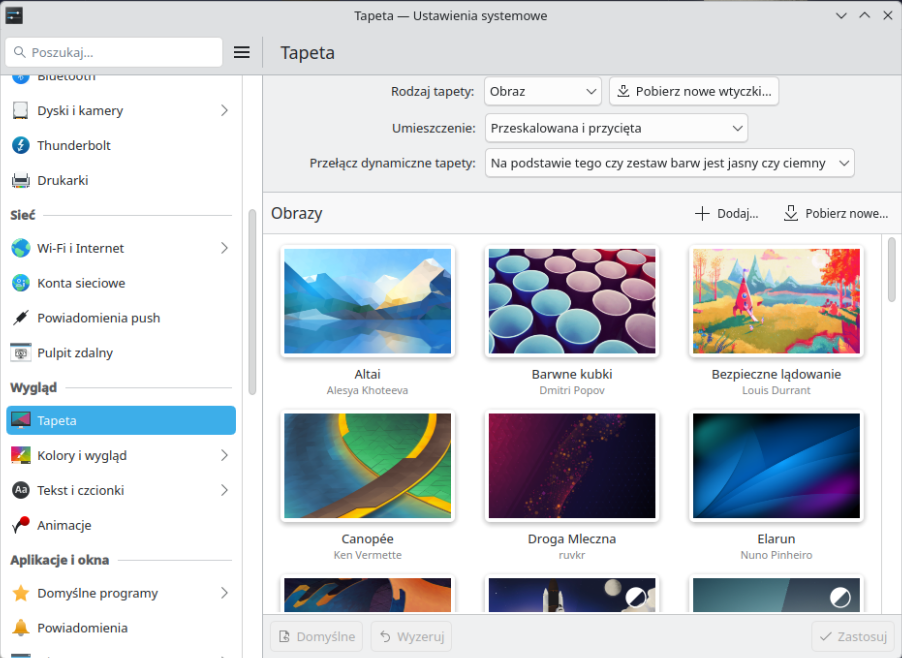Viewport: 902px width, 658px height.
Task: Click the Powiadomienia bell icon
Action: coord(21,628)
